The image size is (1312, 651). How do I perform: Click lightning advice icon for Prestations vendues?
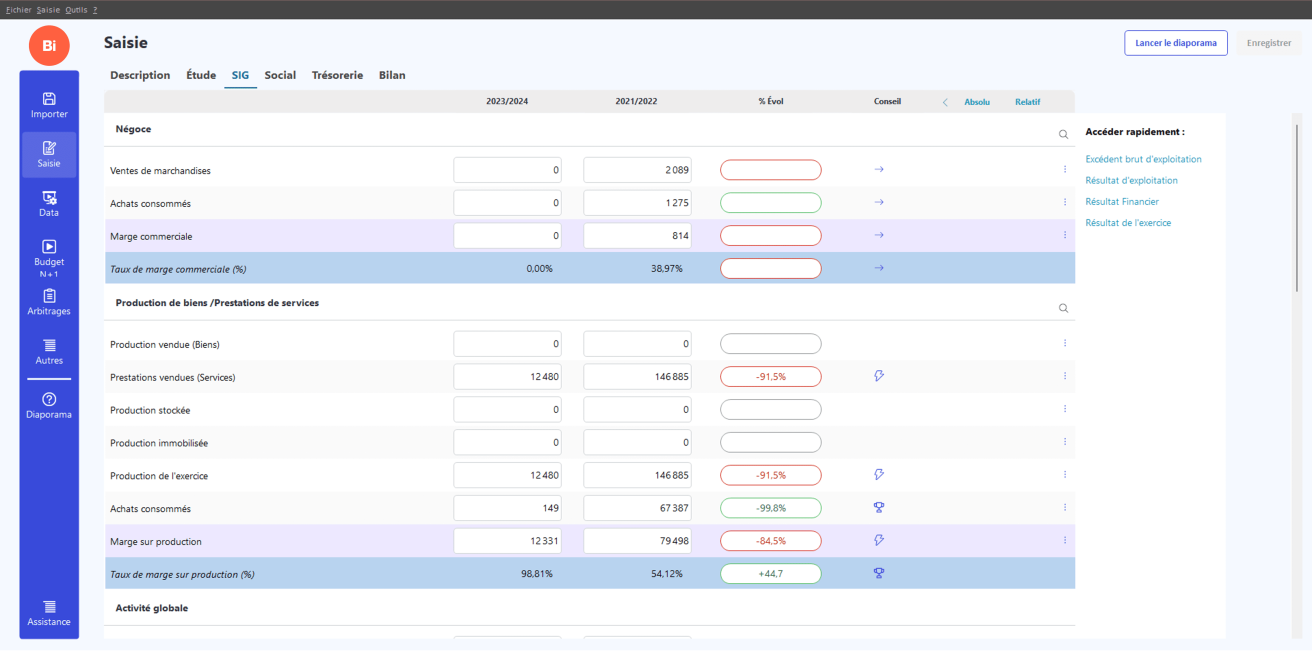(879, 376)
